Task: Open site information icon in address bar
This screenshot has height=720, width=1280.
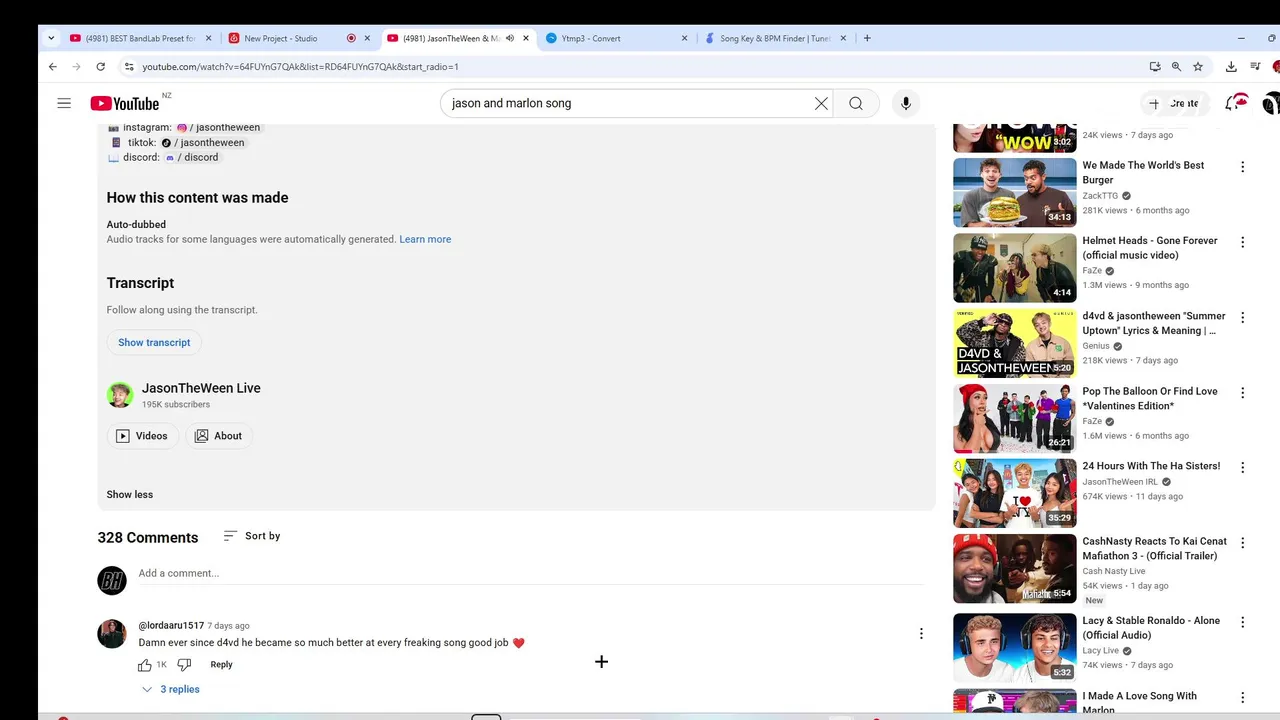Action: [x=128, y=66]
